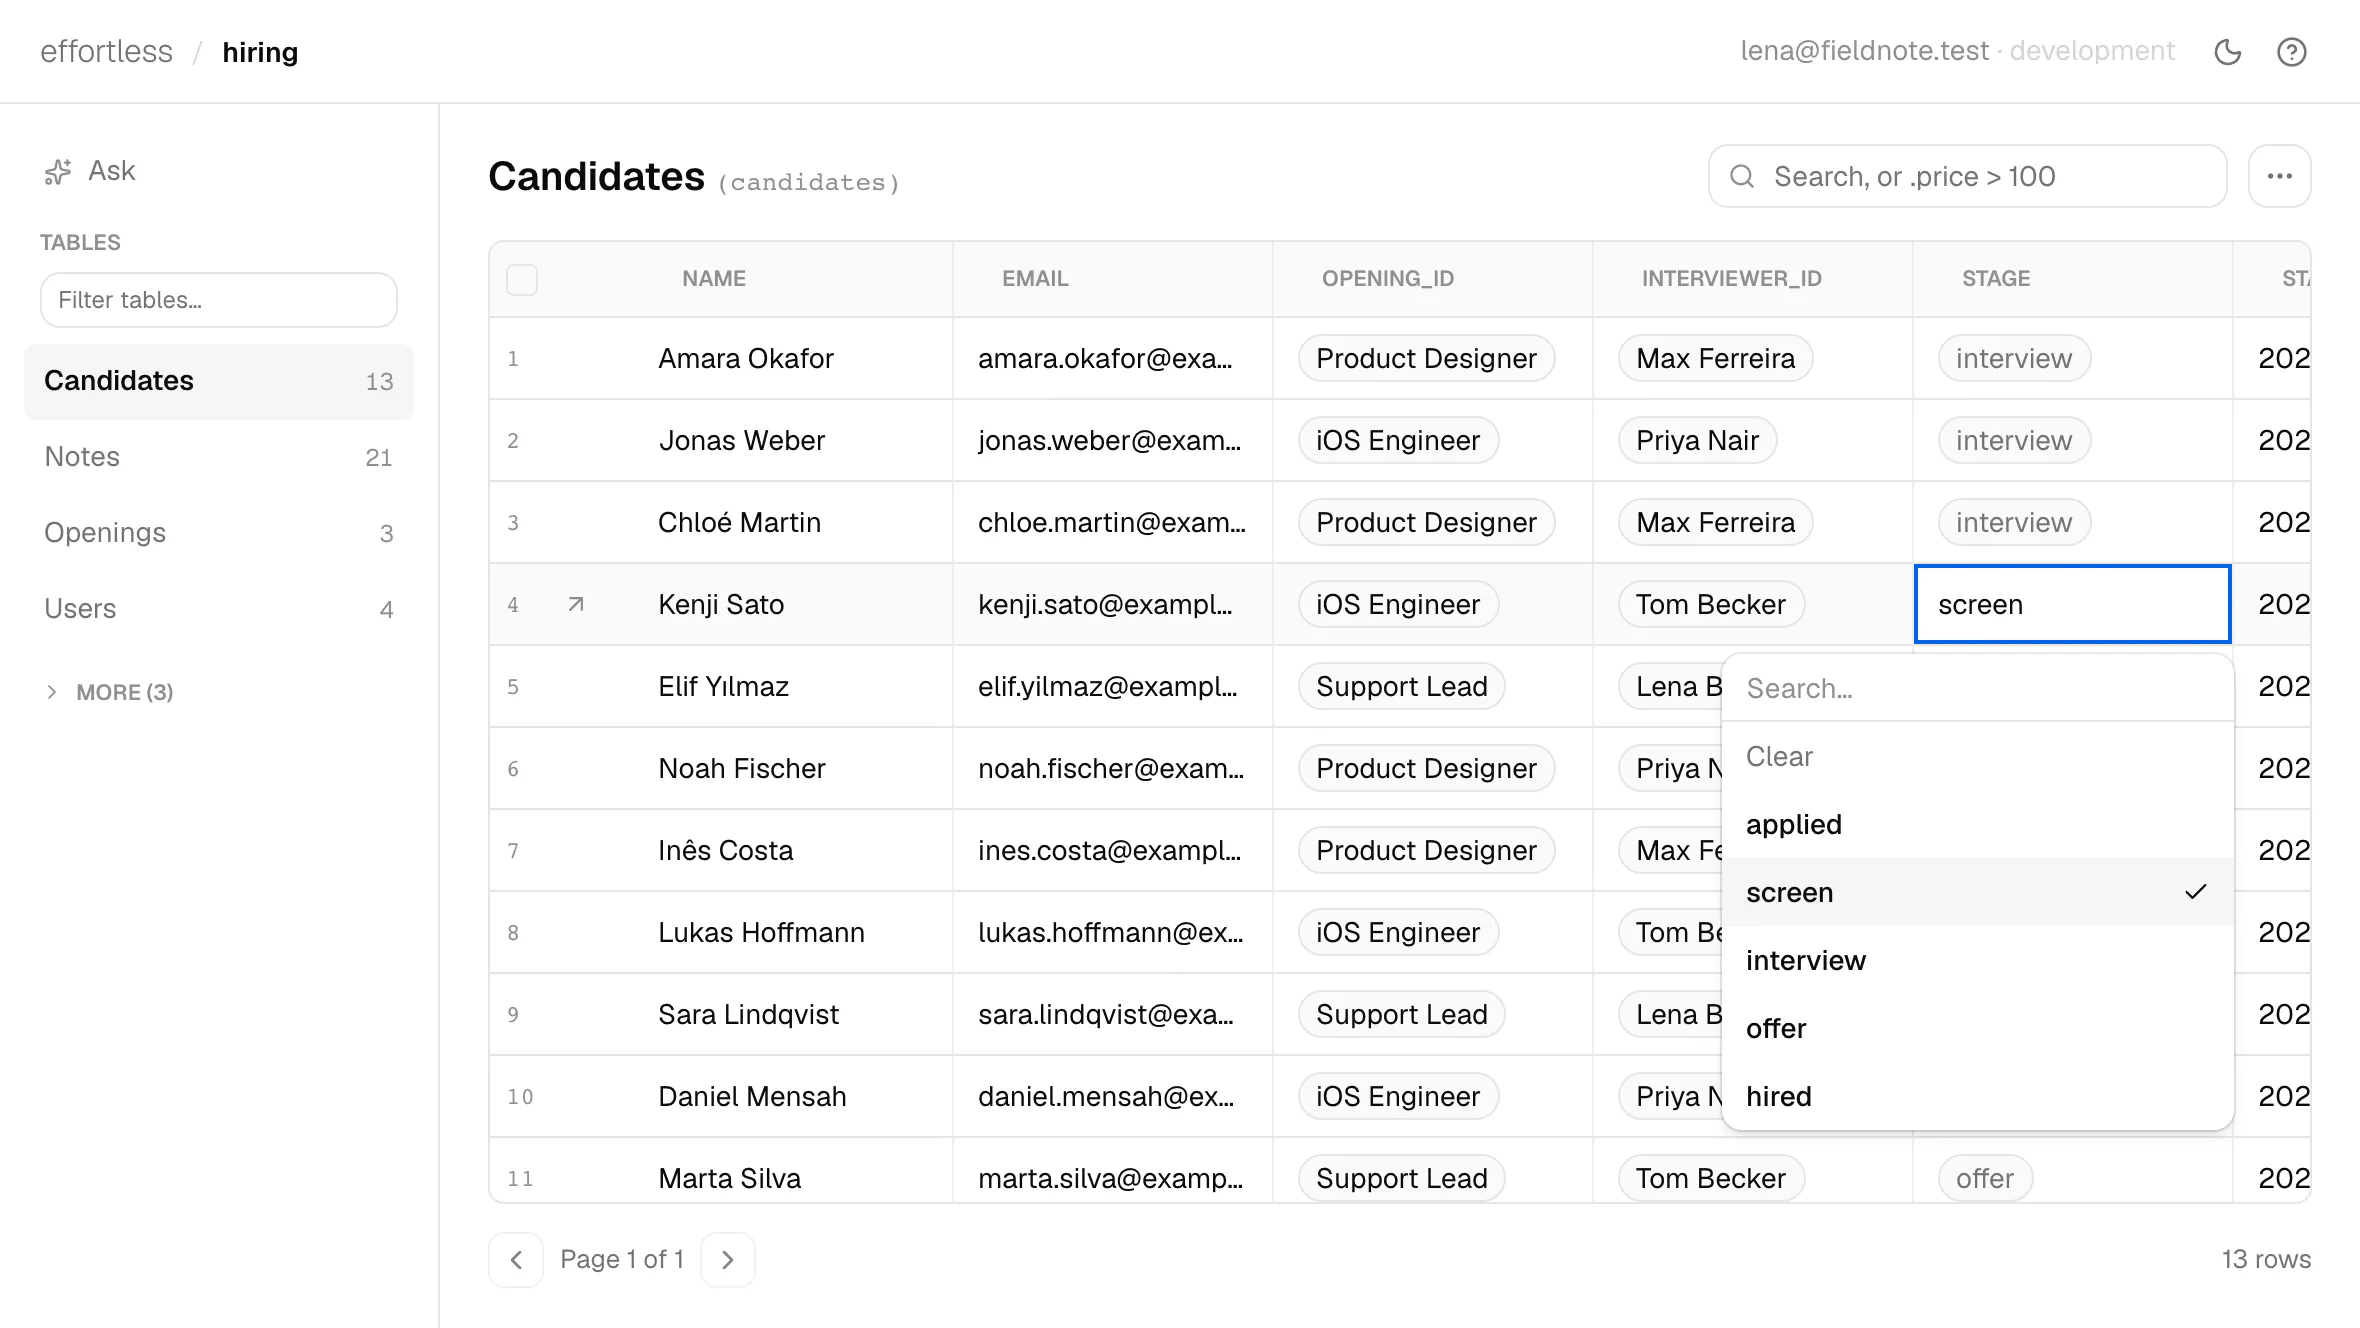Click Marta Silva's Tom Becker chip
Screen dimensions: 2360x1328
pos(1711,1178)
